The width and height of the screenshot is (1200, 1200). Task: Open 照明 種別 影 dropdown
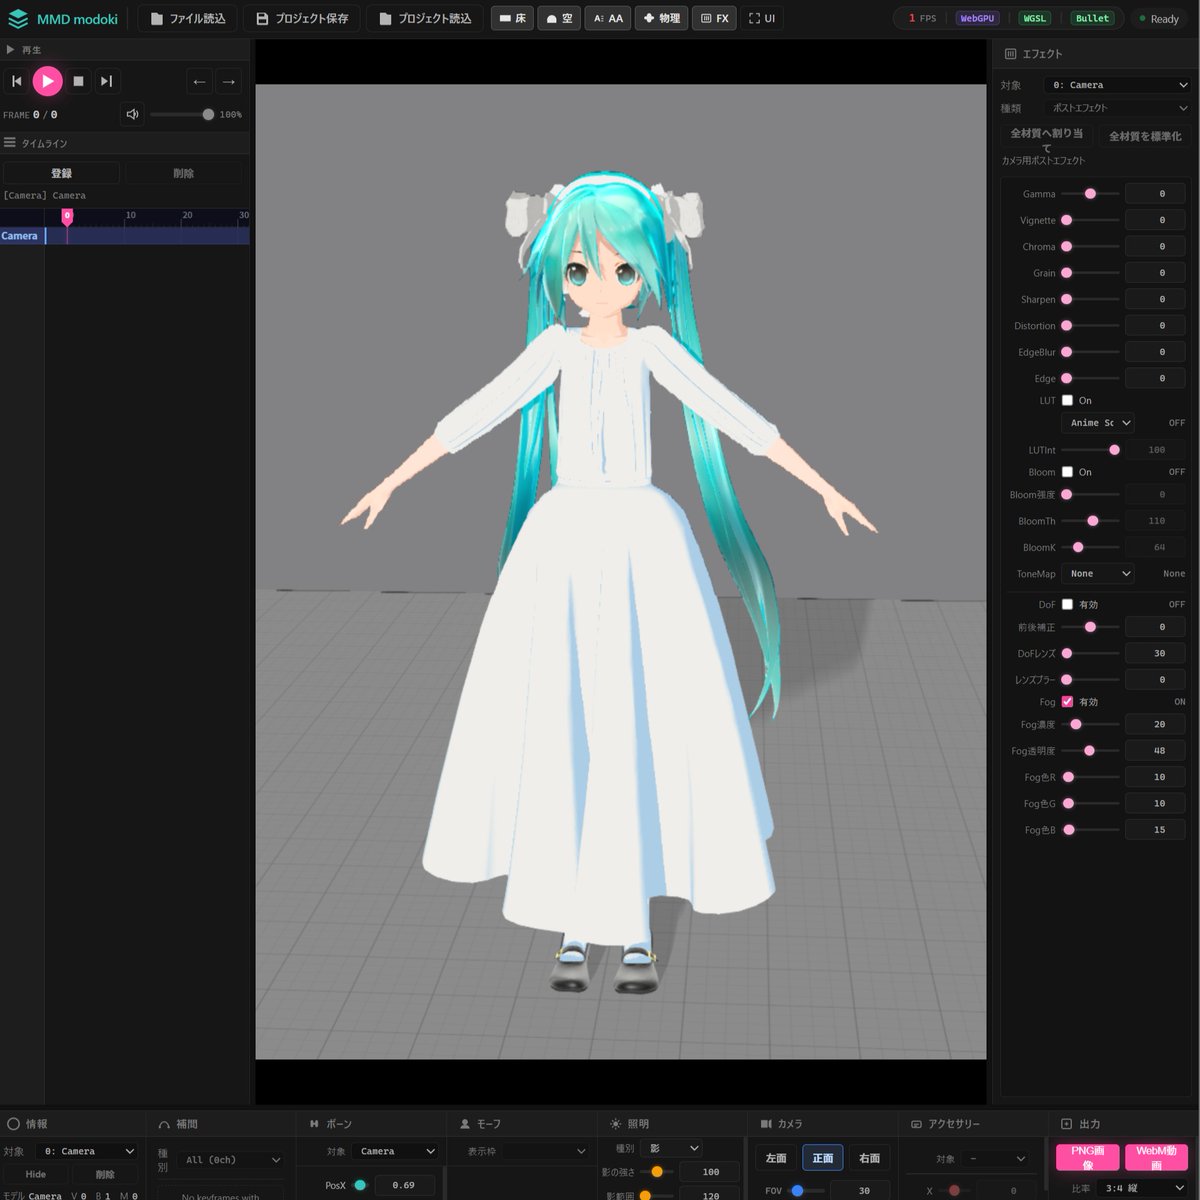(671, 1148)
